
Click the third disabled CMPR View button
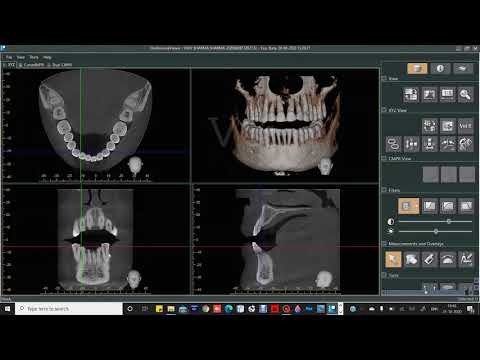[x=467, y=175]
